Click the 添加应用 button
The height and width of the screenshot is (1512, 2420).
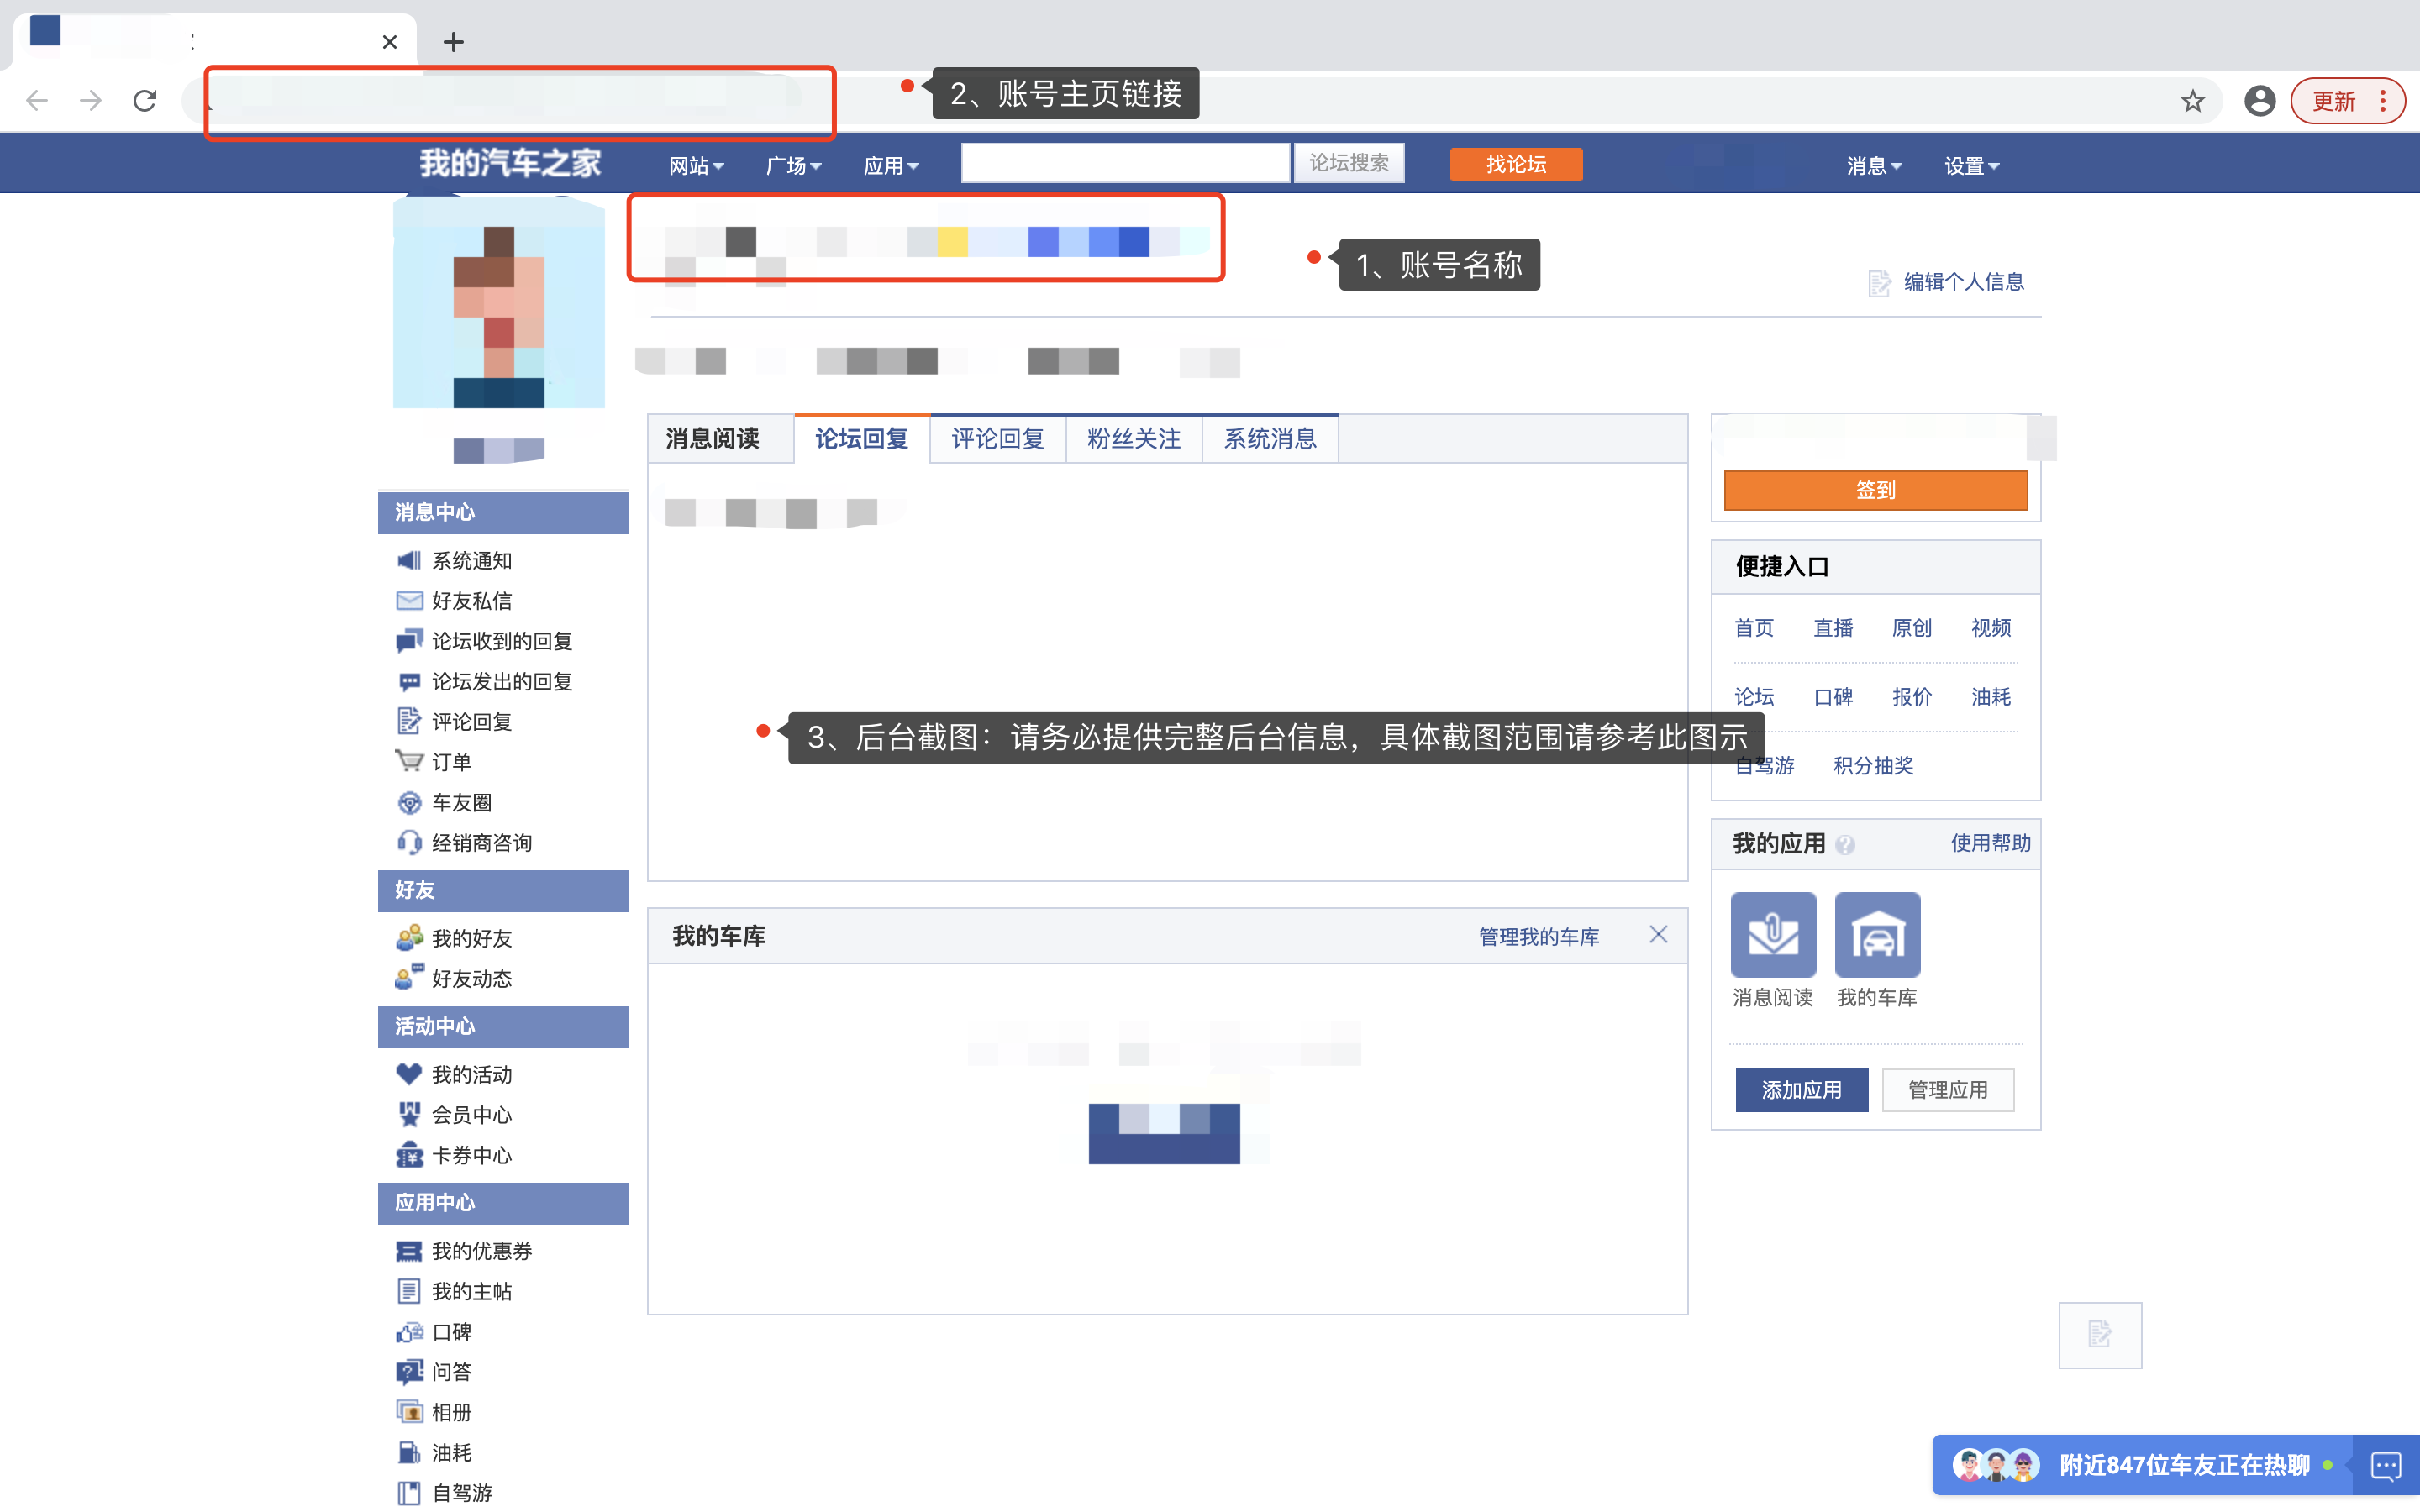[x=1801, y=1089]
